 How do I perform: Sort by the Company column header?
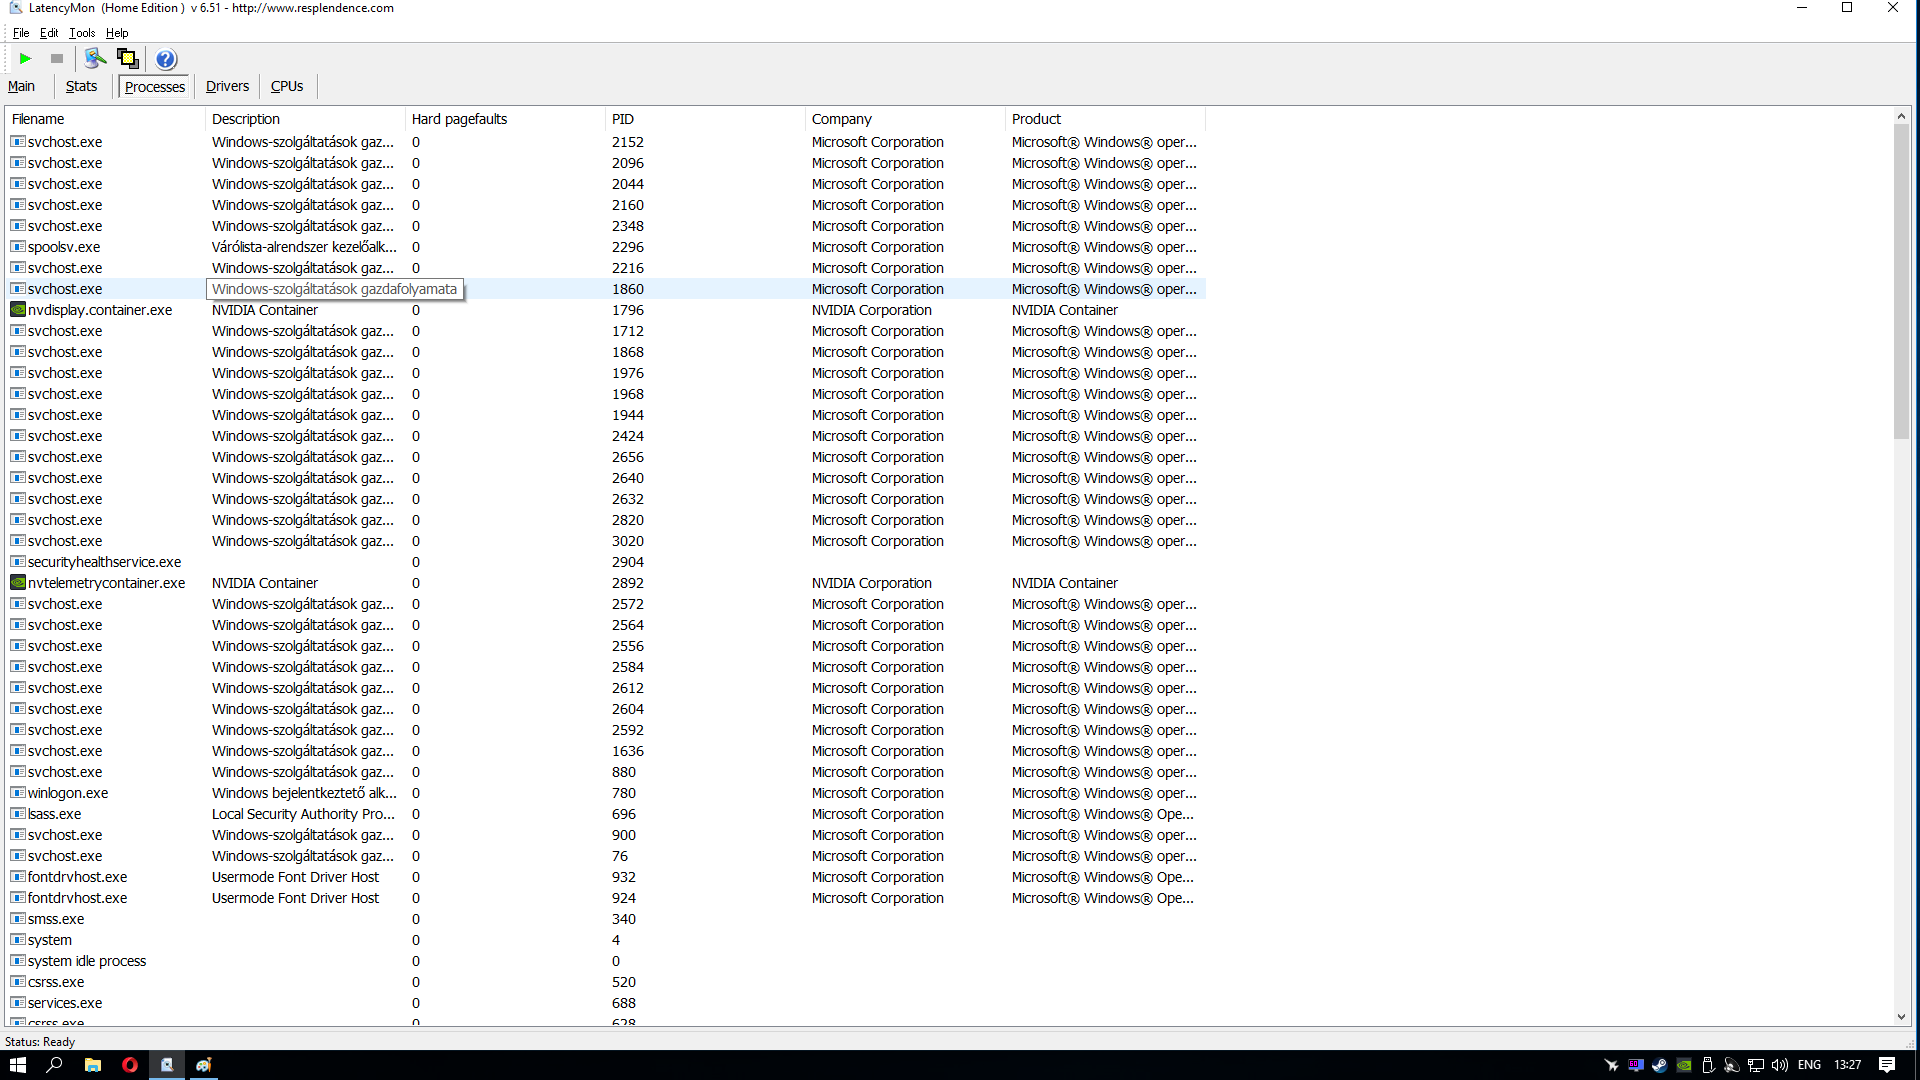905,119
